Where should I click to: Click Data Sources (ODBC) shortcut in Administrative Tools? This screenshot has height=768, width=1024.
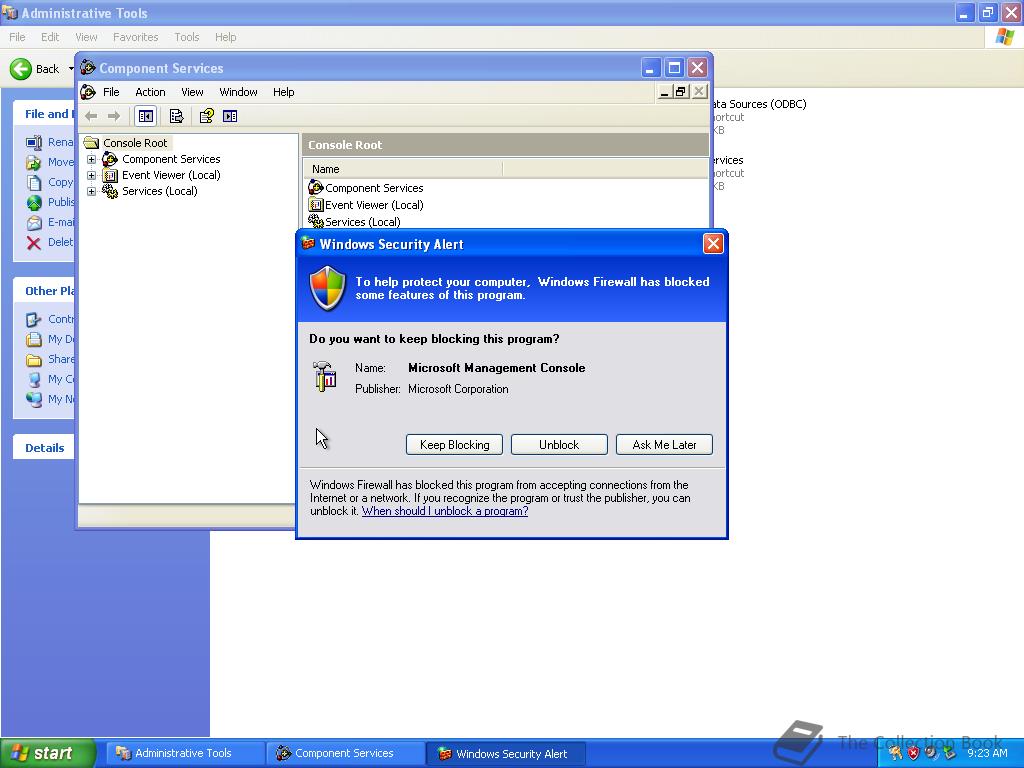[759, 104]
